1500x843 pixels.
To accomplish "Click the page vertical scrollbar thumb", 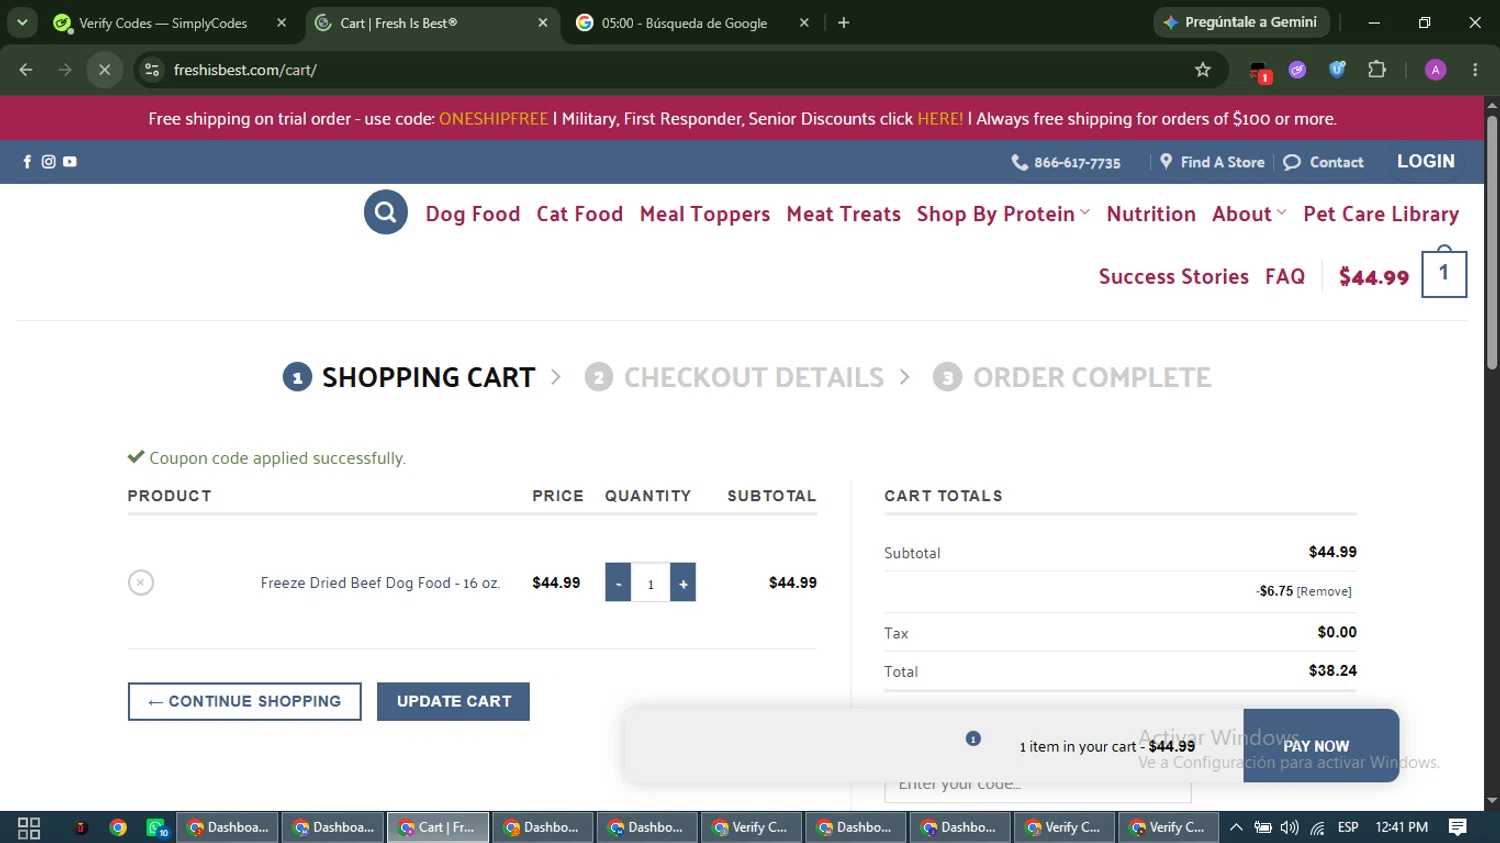I will (1492, 243).
